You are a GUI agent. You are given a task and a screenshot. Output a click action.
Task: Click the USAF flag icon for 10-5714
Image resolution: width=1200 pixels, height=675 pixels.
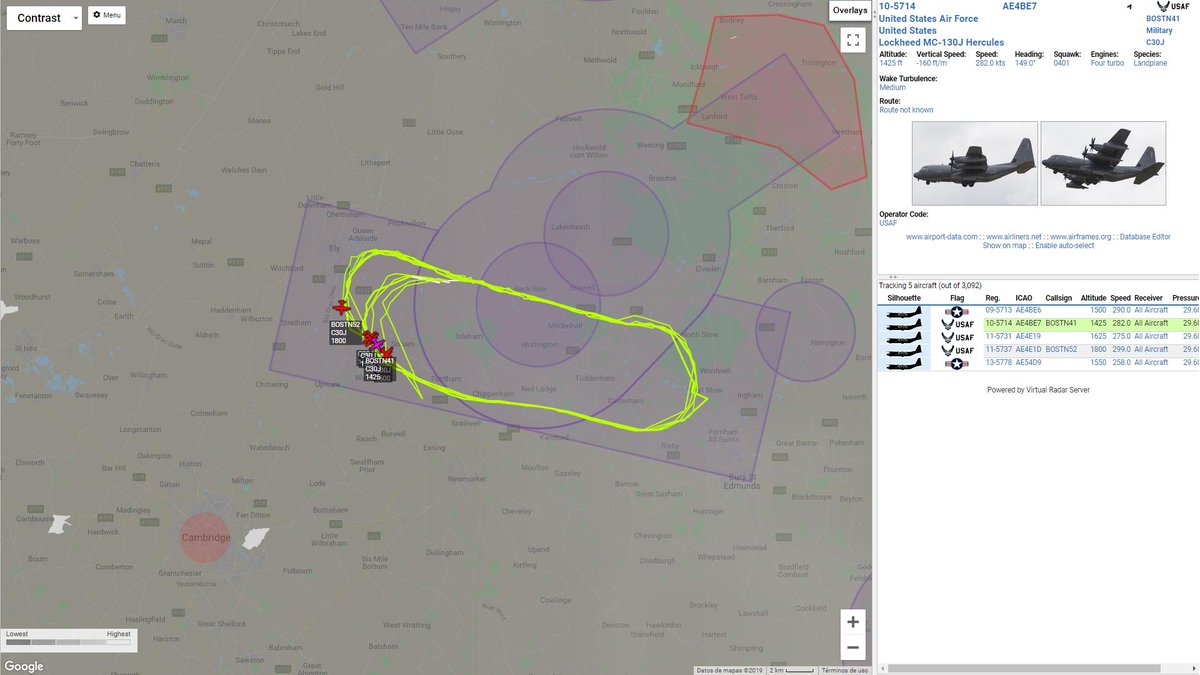957,324
